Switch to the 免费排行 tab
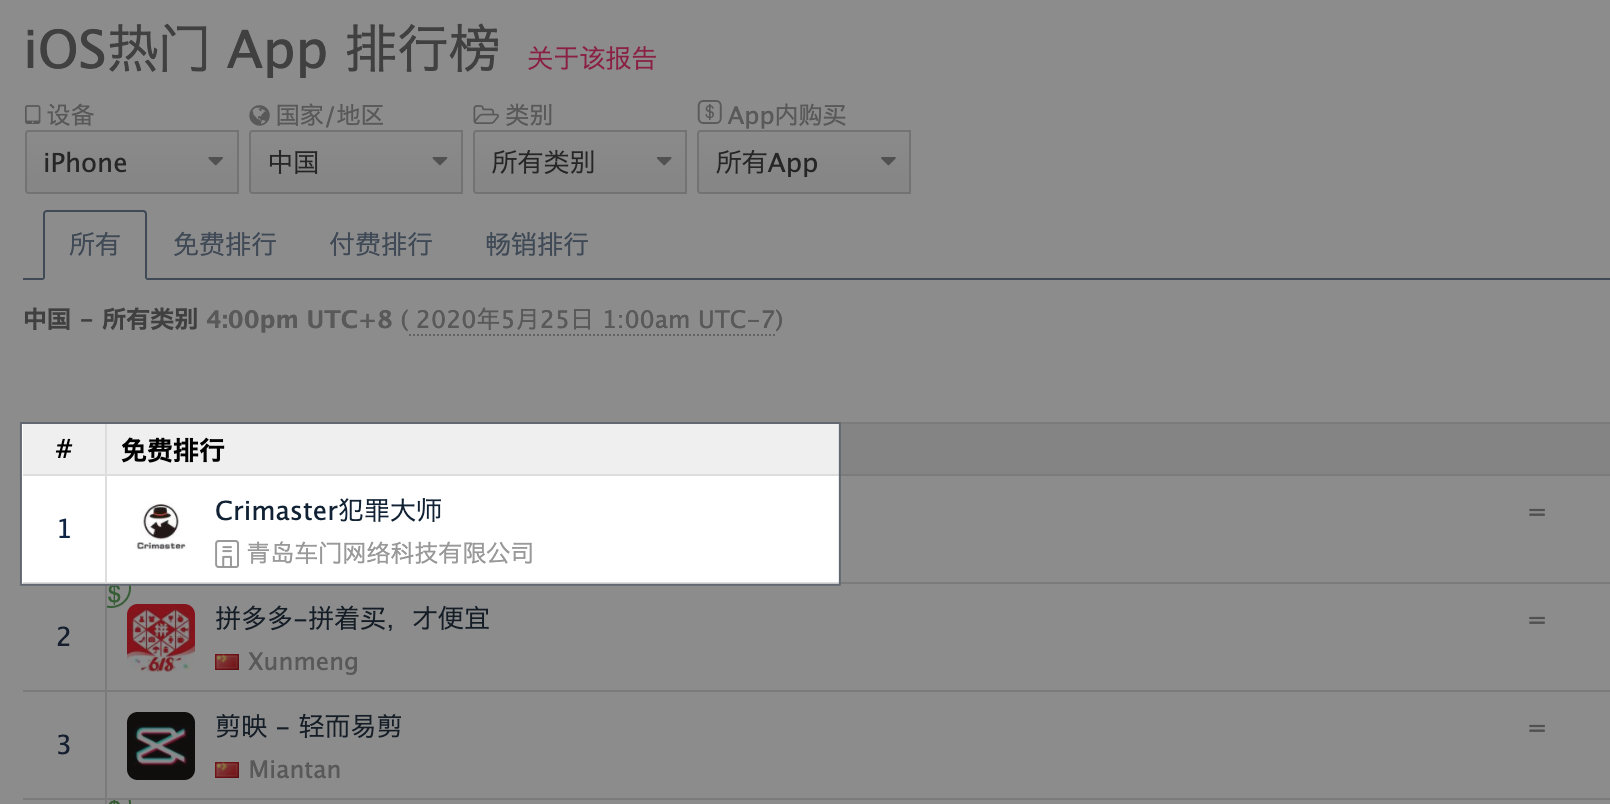This screenshot has height=804, width=1610. (225, 244)
